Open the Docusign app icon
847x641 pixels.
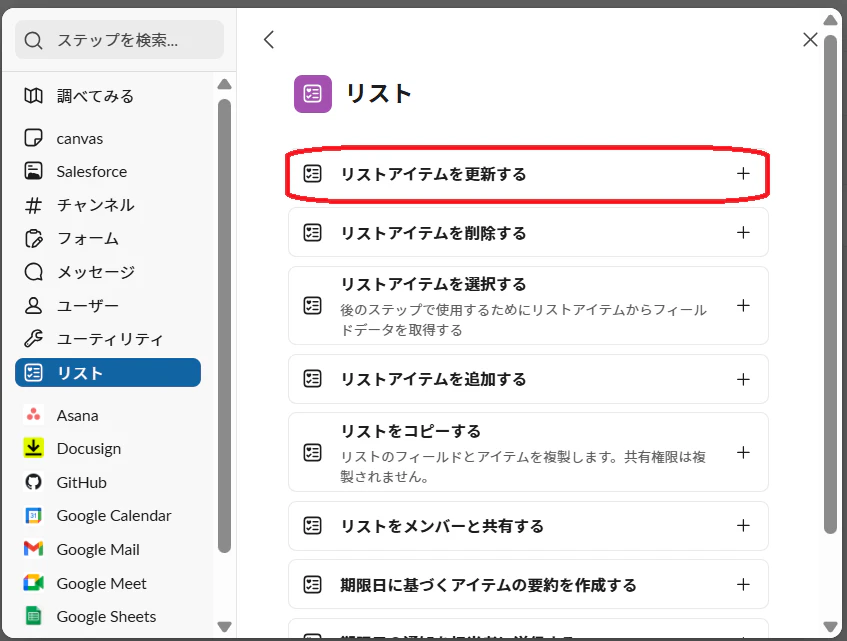[33, 448]
